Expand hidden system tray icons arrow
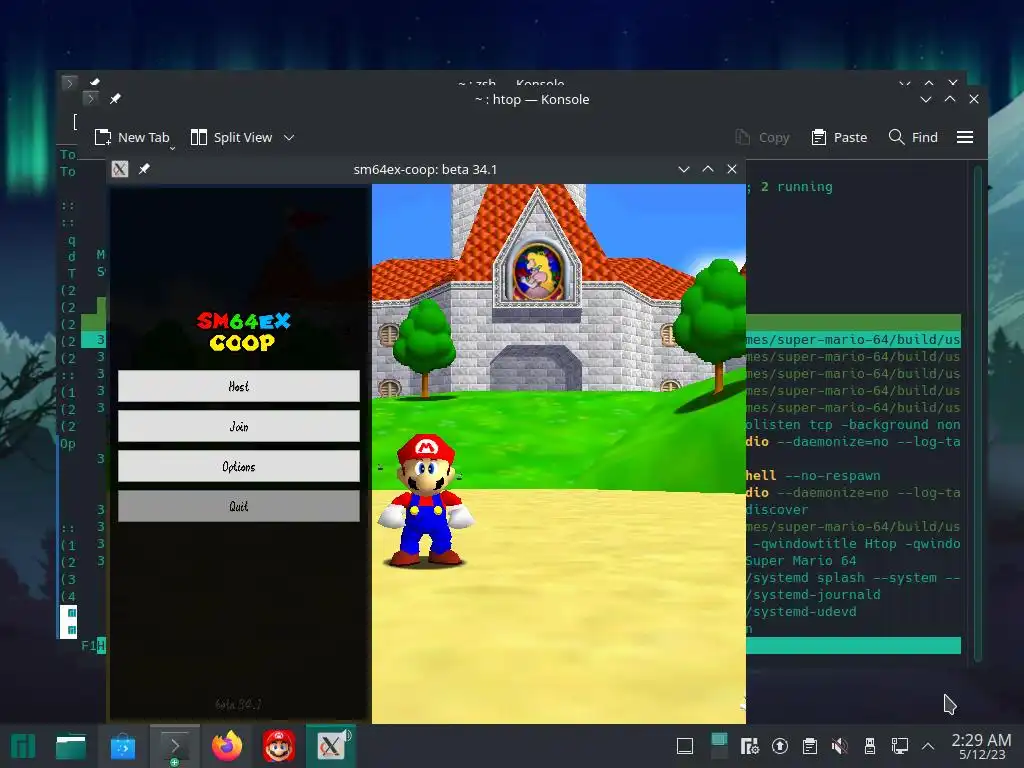Screen dimensions: 1024x768 point(928,746)
